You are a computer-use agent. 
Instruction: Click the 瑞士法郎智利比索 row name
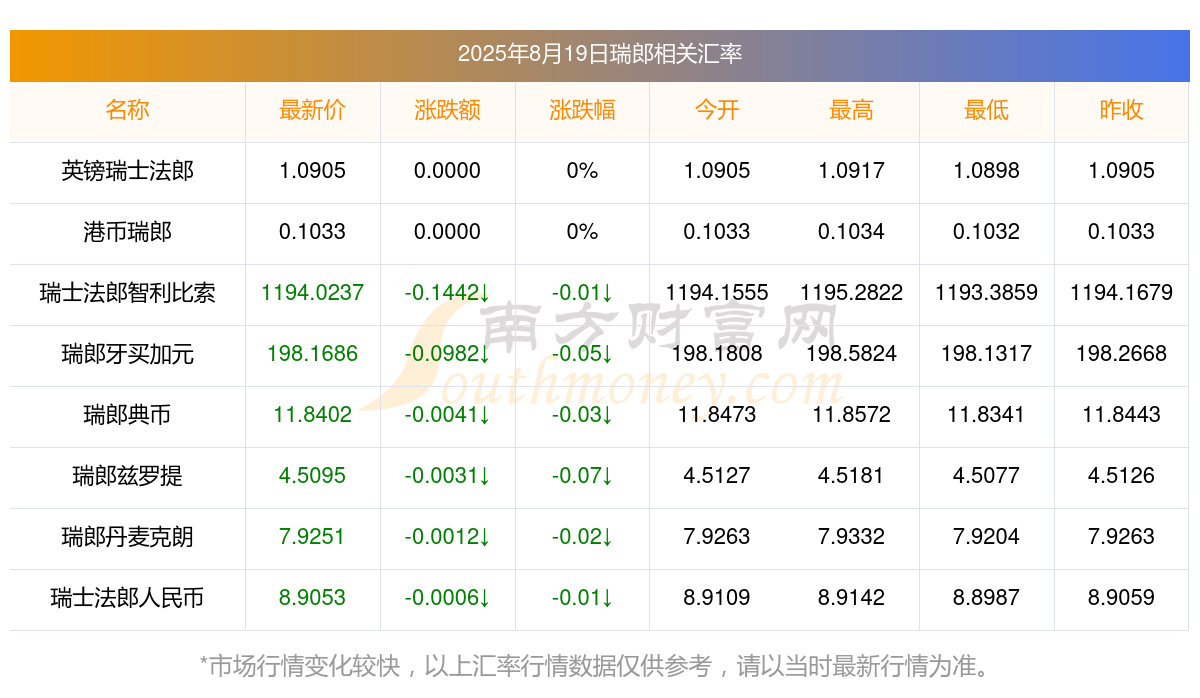pyautogui.click(x=127, y=293)
